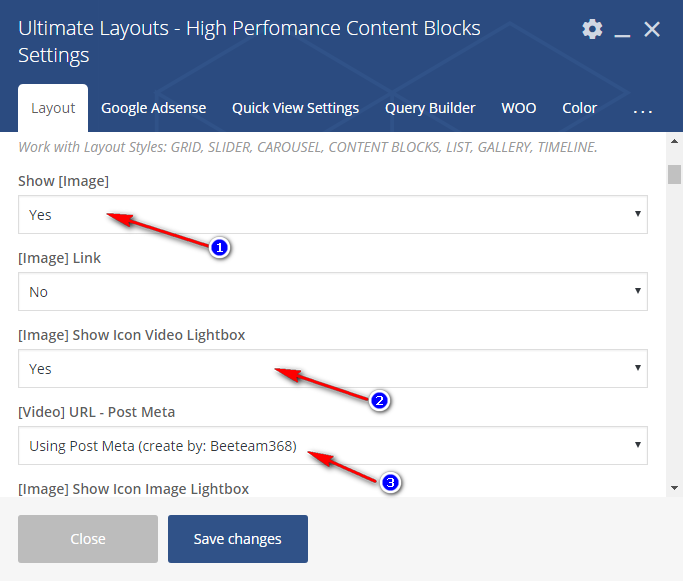Click the vertical scrollbar thumb
The image size is (683, 581).
tap(675, 174)
